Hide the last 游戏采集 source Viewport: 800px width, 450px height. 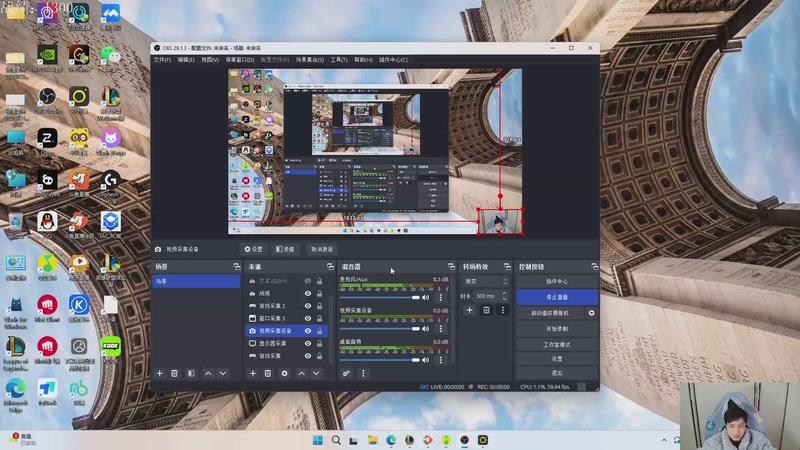308,356
